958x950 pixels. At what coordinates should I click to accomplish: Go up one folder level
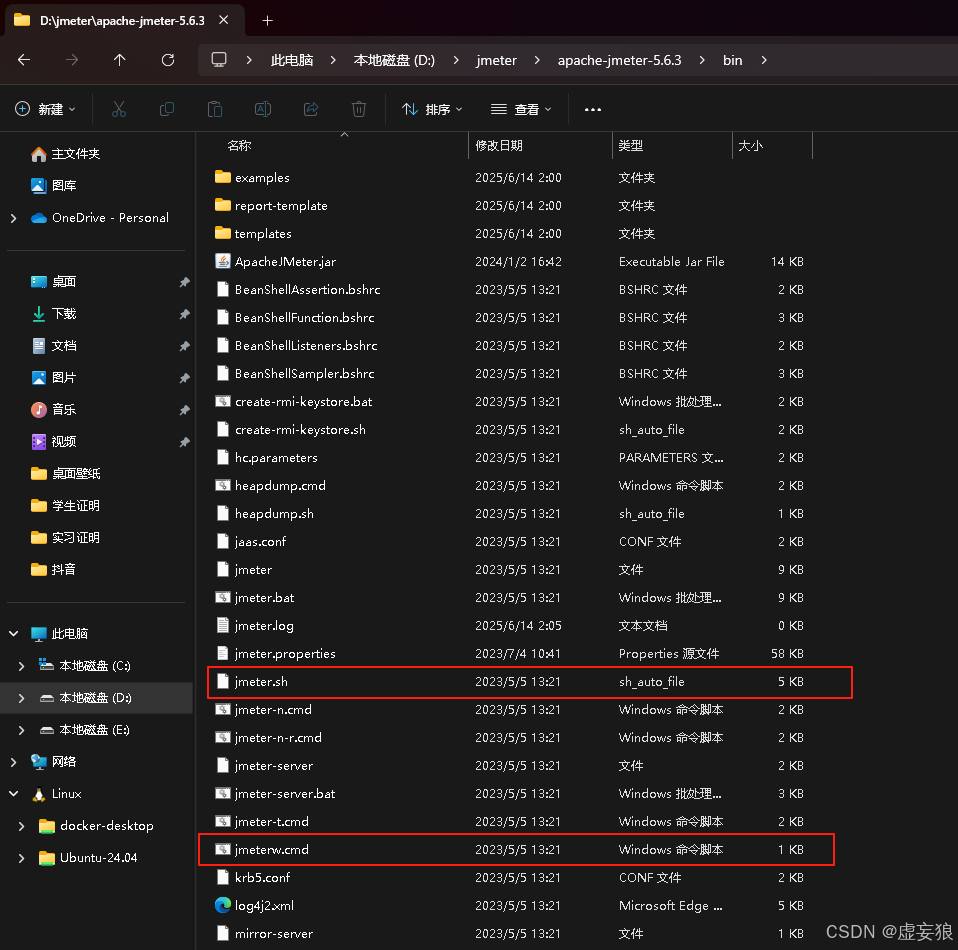pos(120,60)
